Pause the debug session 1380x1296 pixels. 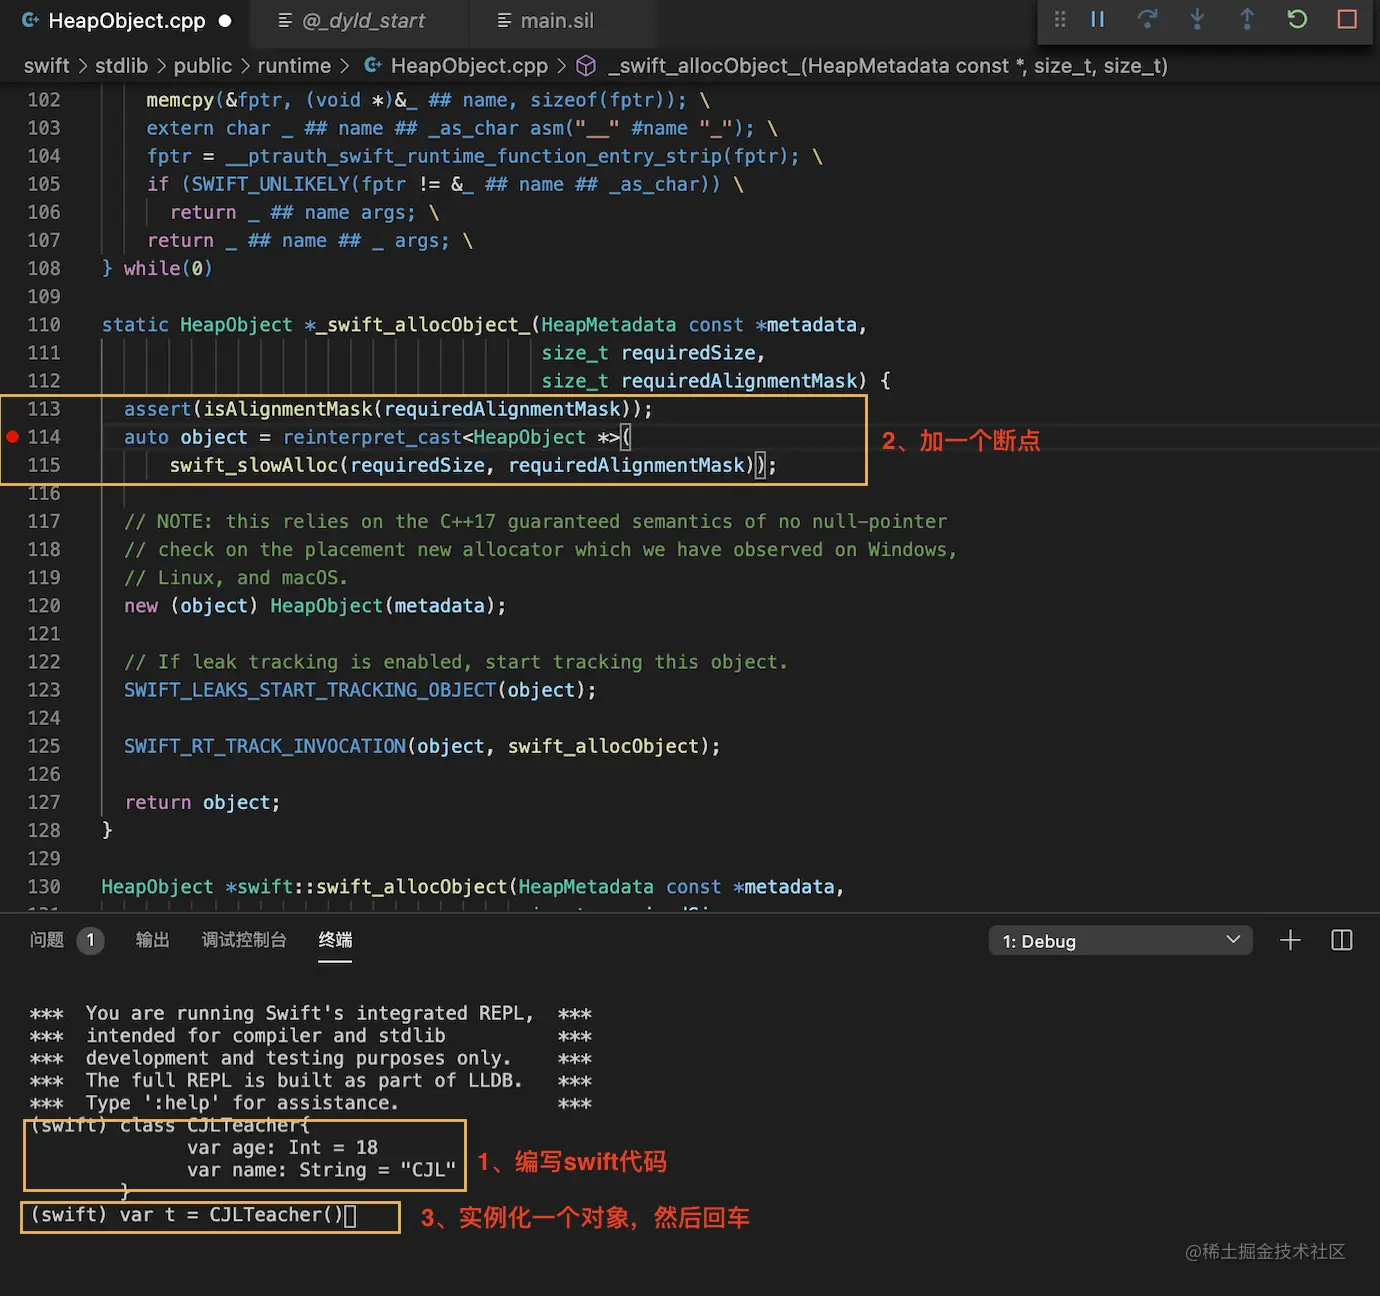[x=1098, y=19]
